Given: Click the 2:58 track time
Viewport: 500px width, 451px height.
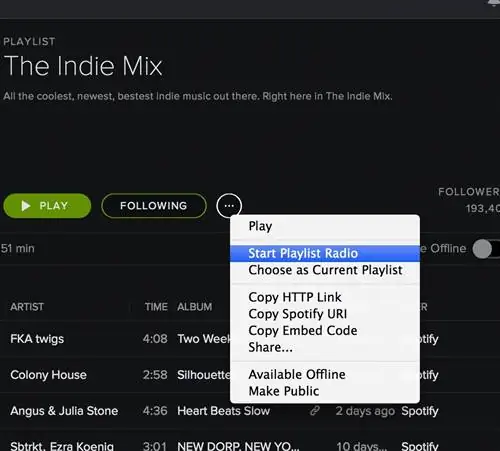Looking at the screenshot, I should [x=155, y=375].
